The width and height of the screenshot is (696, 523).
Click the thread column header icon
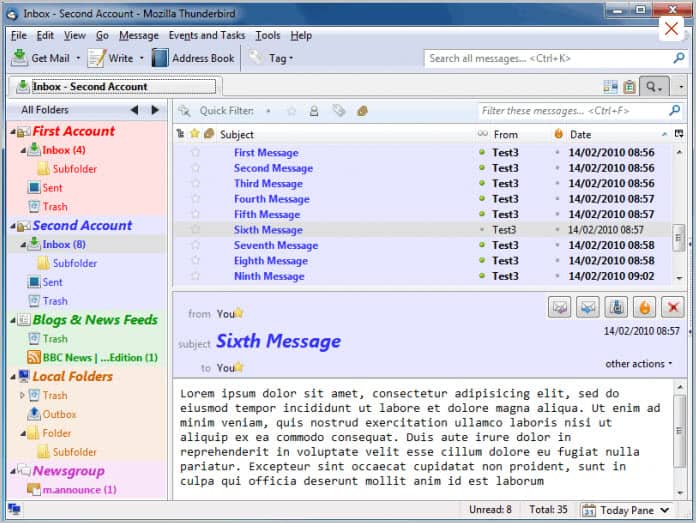[x=180, y=134]
